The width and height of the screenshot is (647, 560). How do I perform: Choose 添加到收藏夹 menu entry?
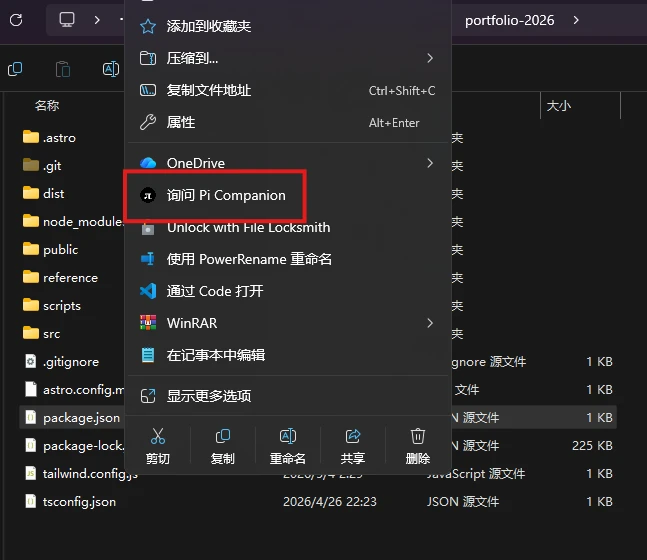coord(288,26)
